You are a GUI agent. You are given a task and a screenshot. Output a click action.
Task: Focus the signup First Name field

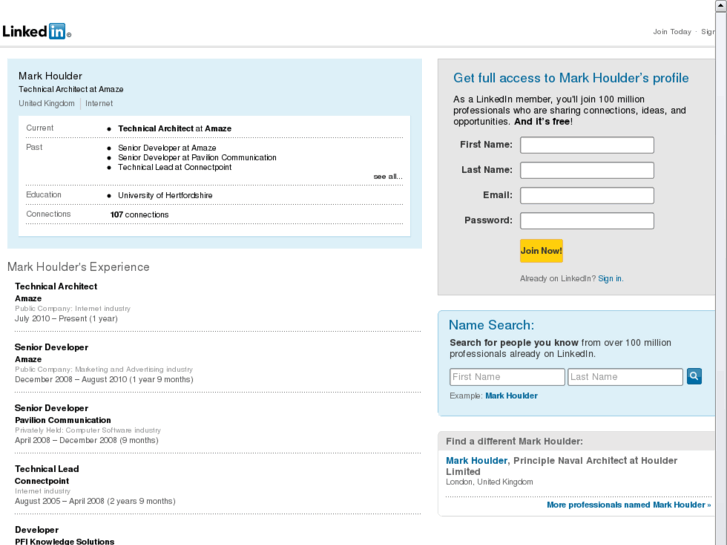click(x=587, y=145)
